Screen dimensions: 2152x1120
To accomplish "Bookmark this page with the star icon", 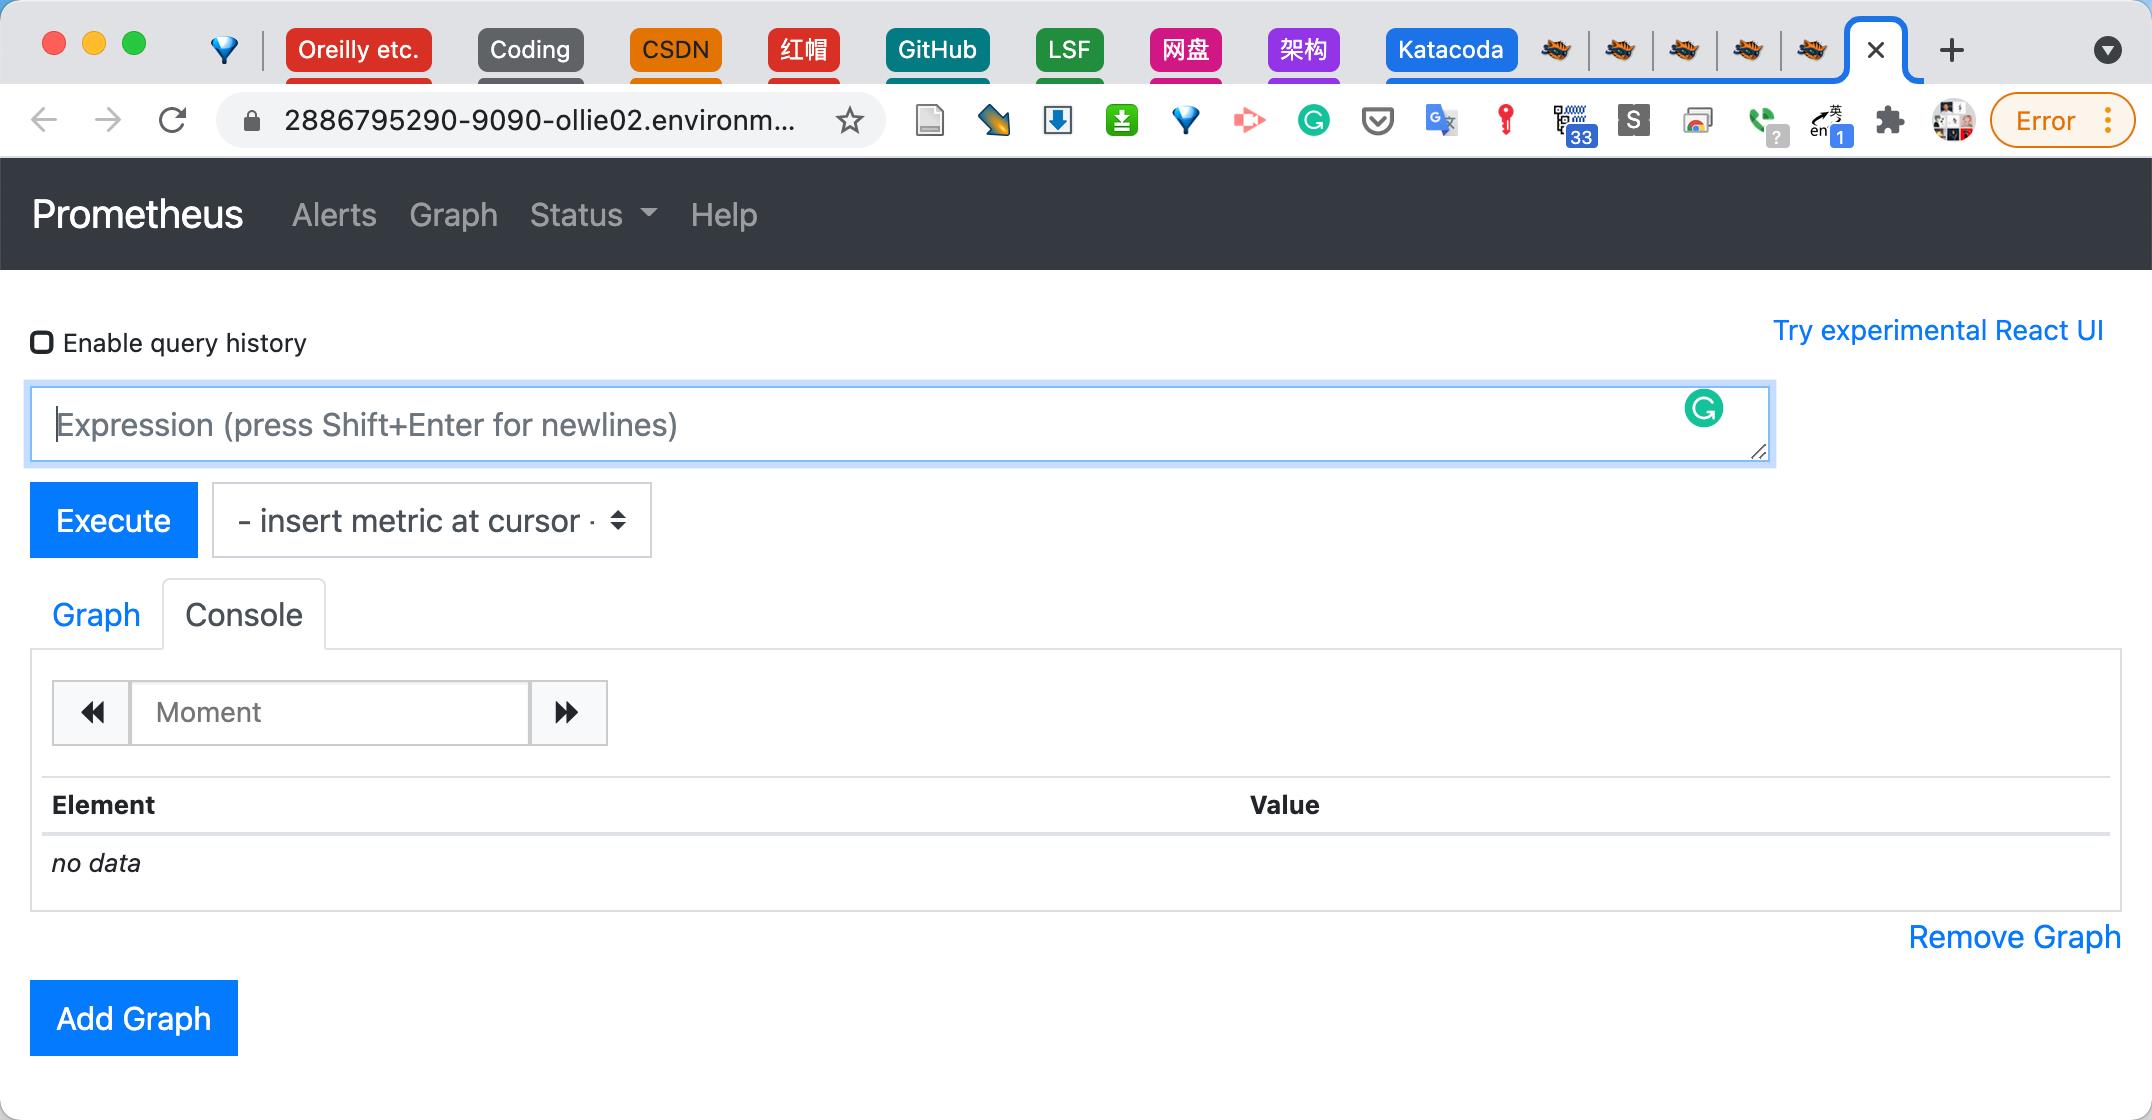I will click(850, 121).
